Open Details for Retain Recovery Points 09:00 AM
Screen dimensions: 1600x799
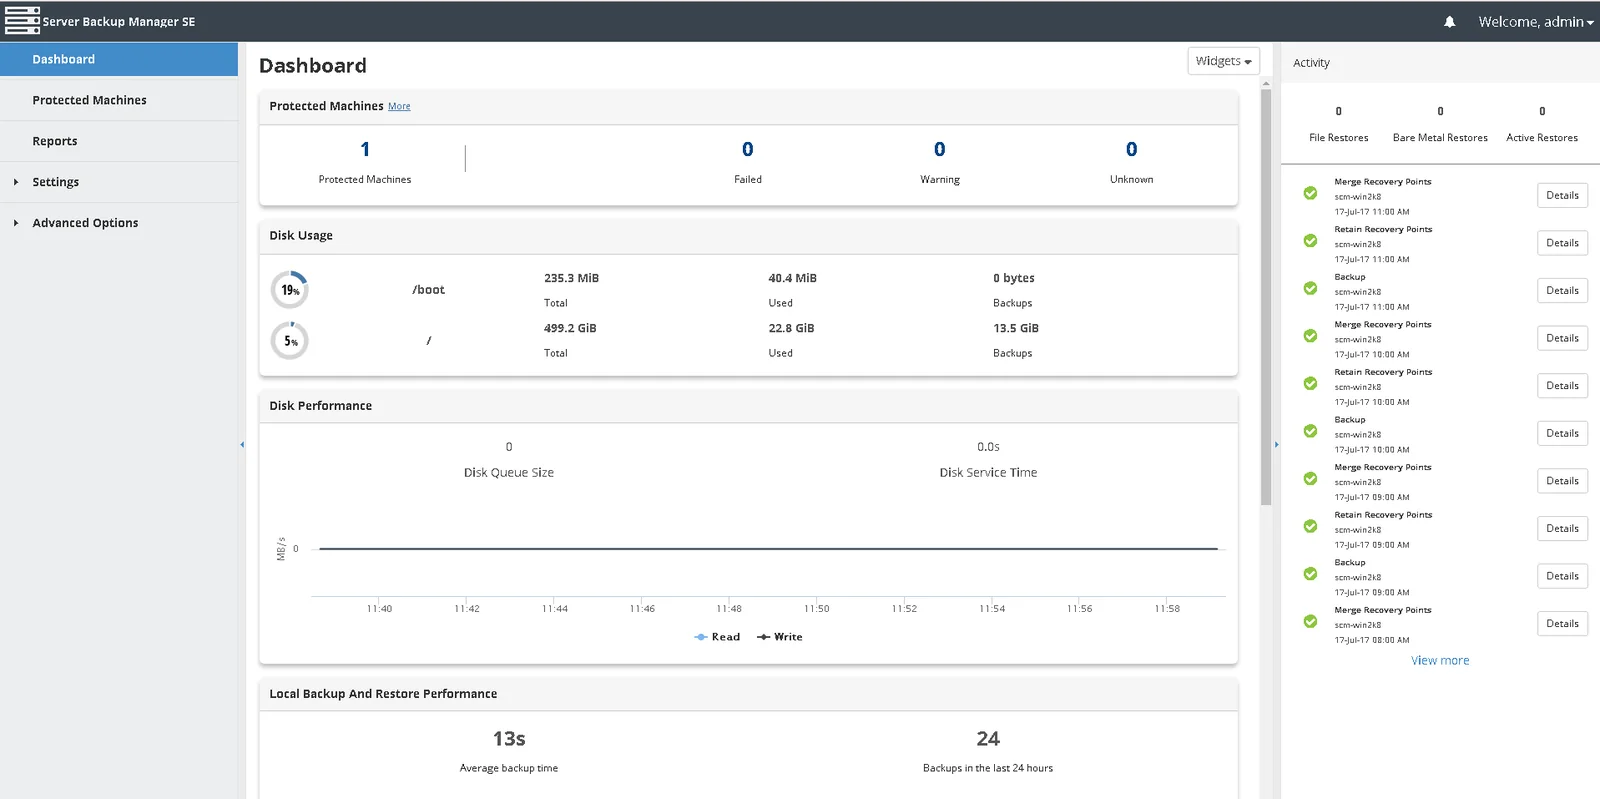click(1562, 528)
